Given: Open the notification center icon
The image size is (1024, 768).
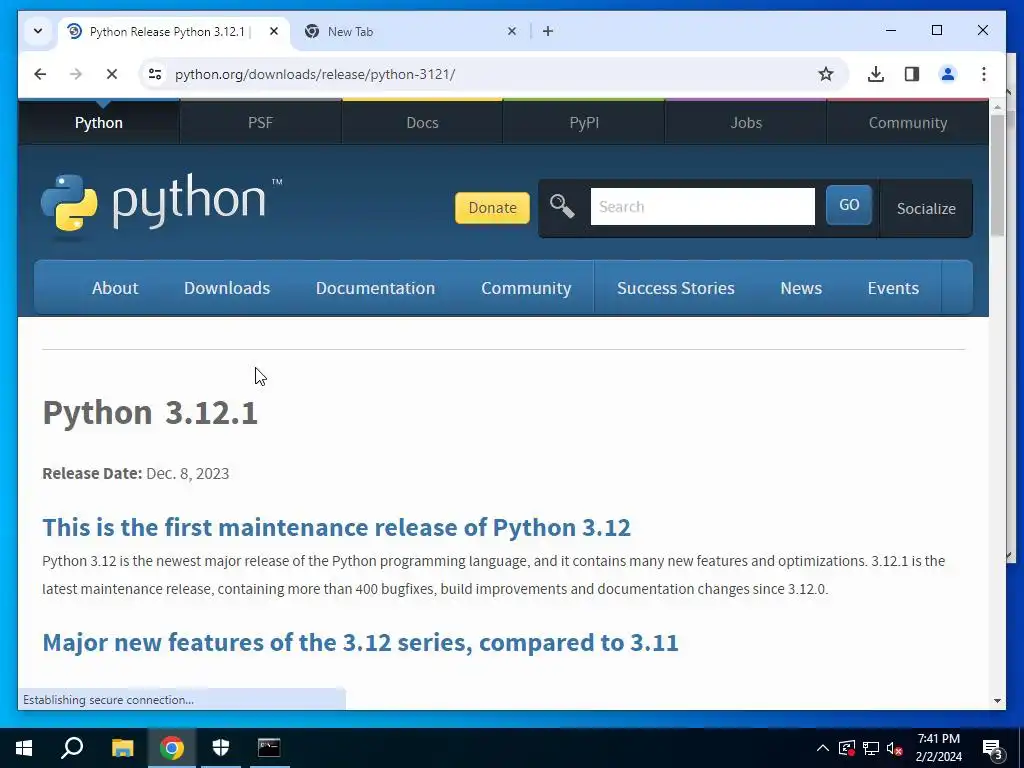Looking at the screenshot, I should point(993,749).
